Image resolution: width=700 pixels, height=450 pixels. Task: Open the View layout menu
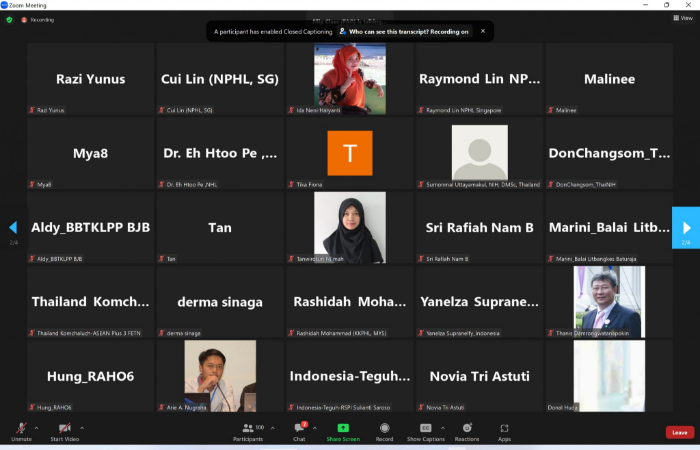click(685, 18)
